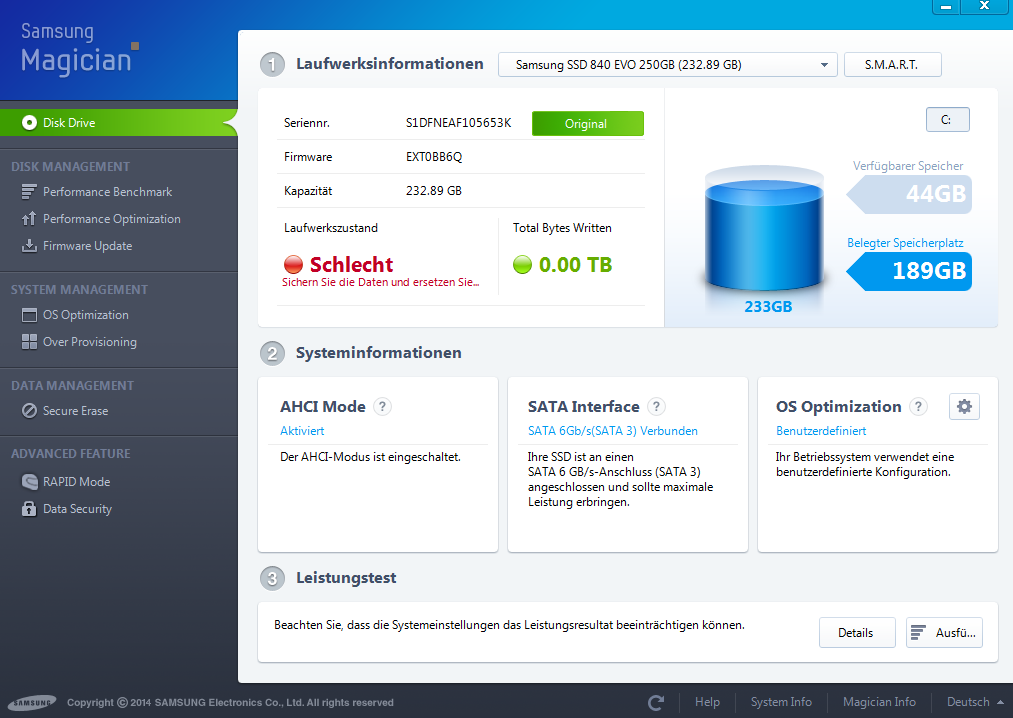Run the performance test with Ausfü... button
The width and height of the screenshot is (1013, 718).
pyautogui.click(x=945, y=633)
